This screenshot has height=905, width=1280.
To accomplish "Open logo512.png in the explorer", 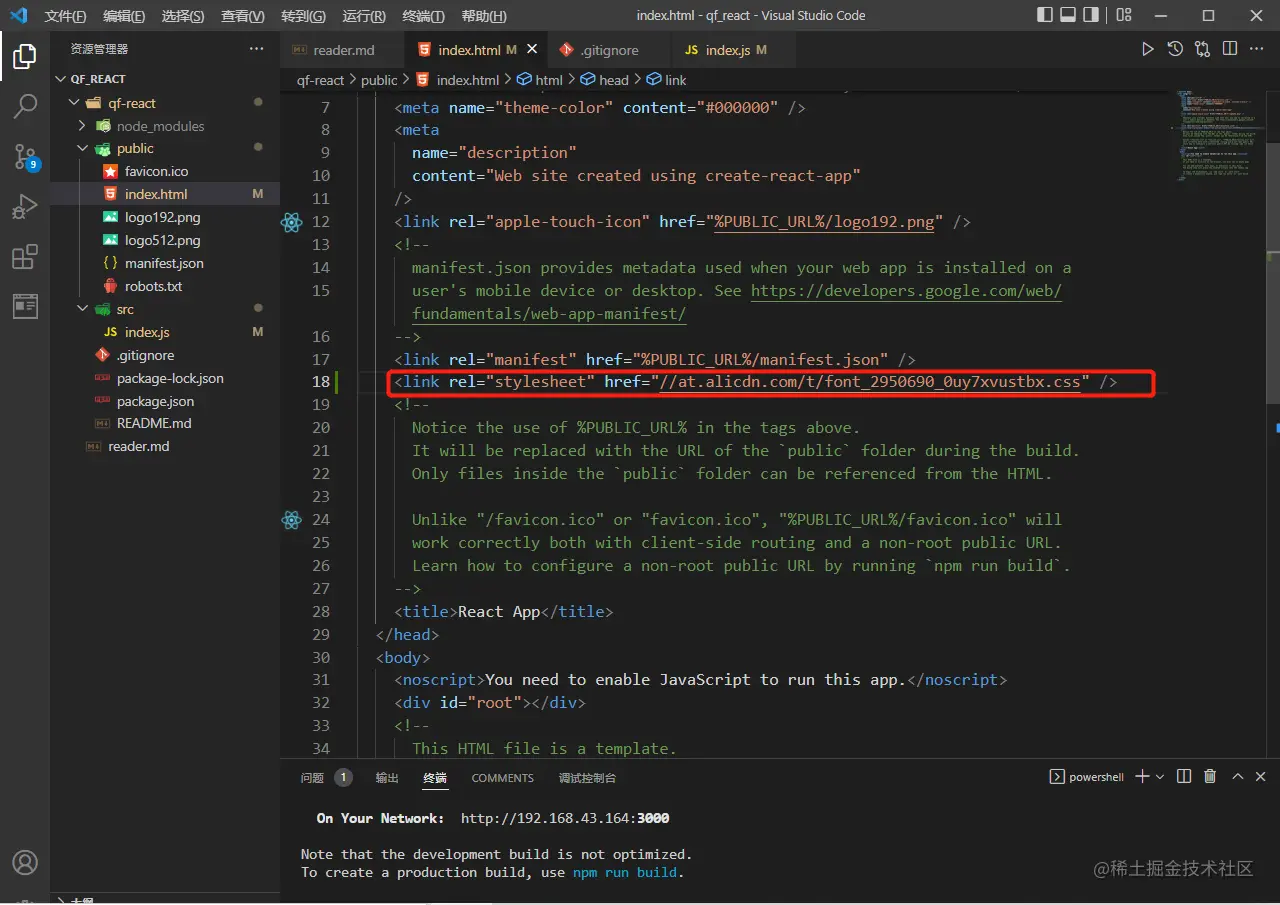I will click(x=162, y=240).
